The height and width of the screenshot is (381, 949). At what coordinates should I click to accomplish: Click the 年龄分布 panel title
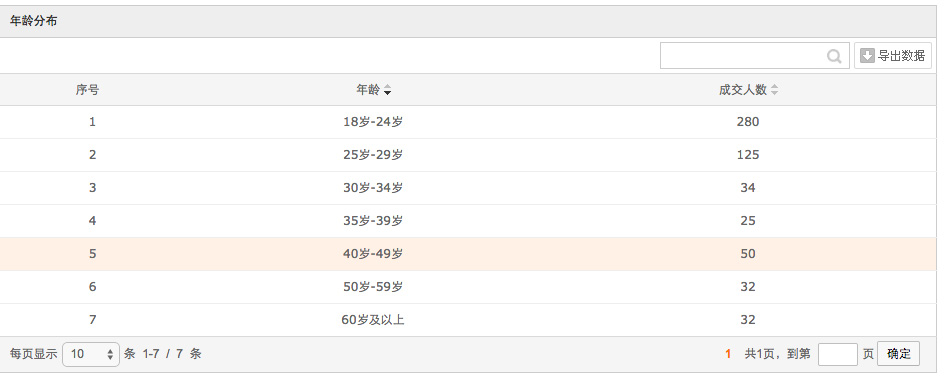tap(34, 22)
